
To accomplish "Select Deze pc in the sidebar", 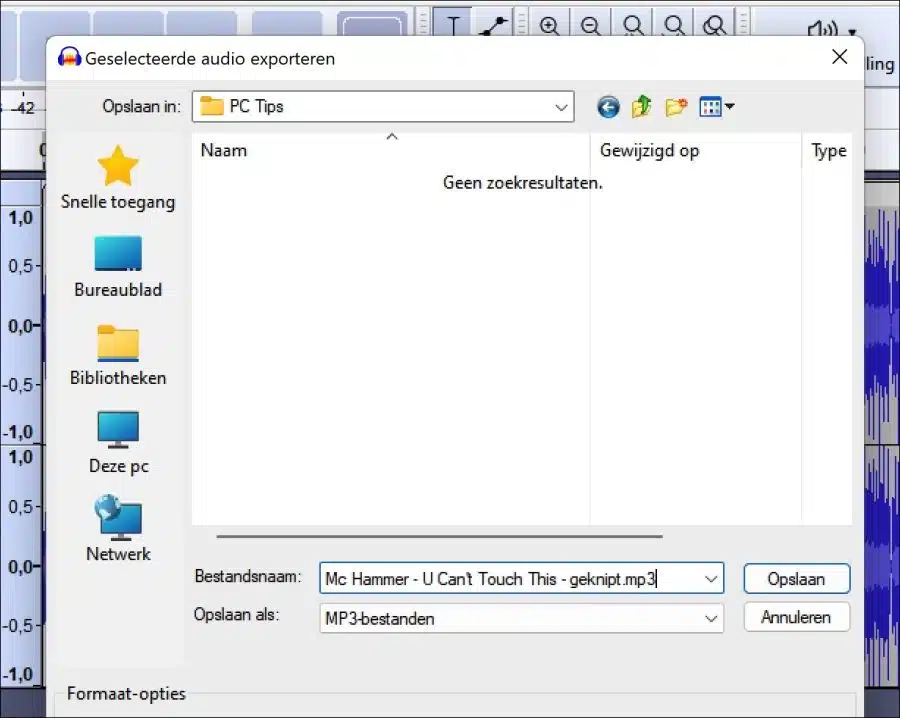I will (118, 443).
